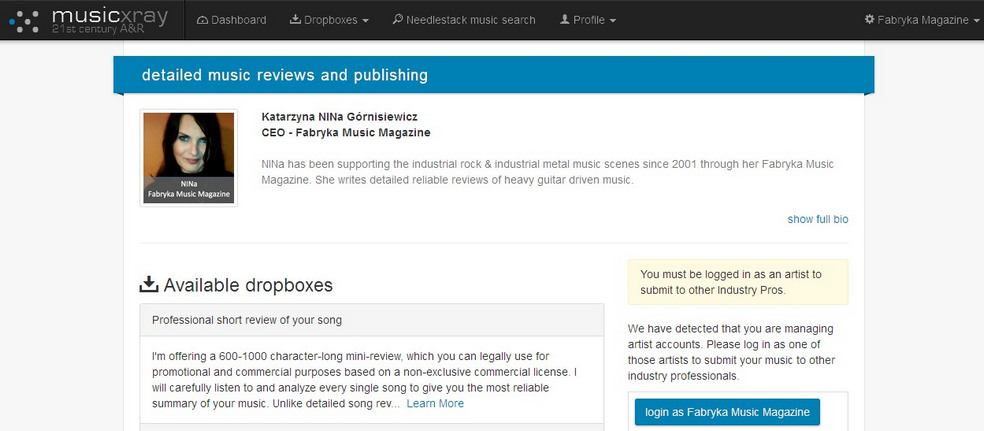984x431 pixels.
Task: Click the musicxray dots logo icon
Action: coord(25,20)
